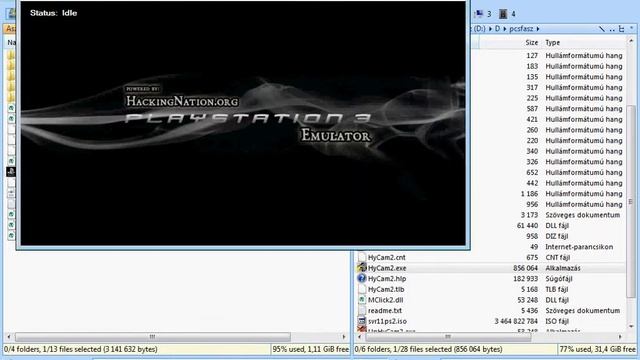Click right panel scrollbar up arrow

click(631, 41)
